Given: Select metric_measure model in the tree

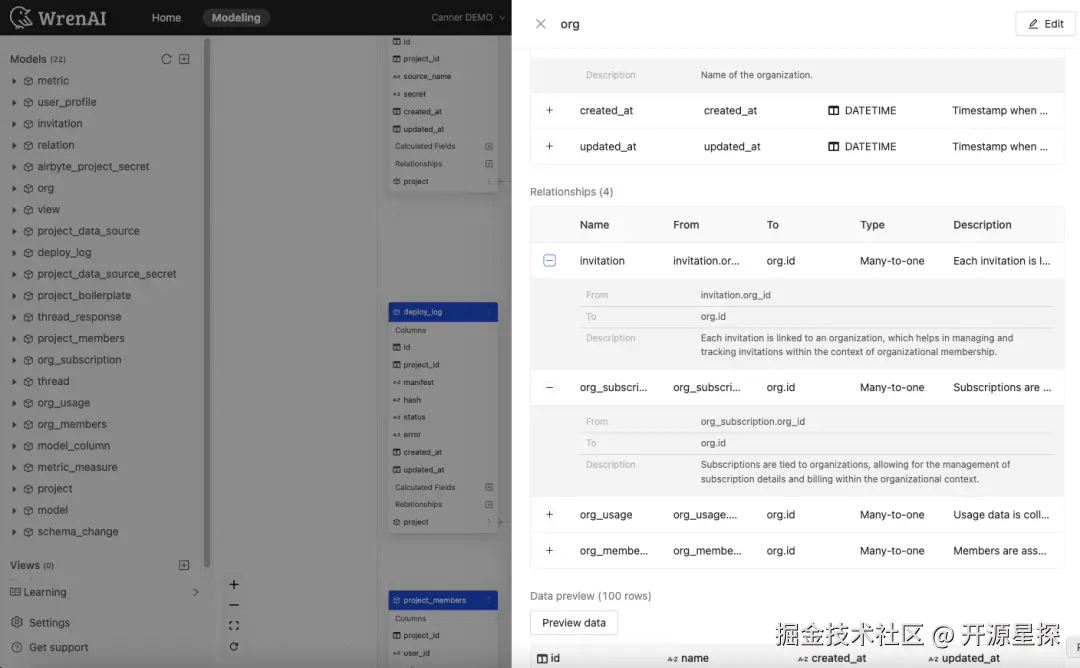Looking at the screenshot, I should (x=77, y=468).
